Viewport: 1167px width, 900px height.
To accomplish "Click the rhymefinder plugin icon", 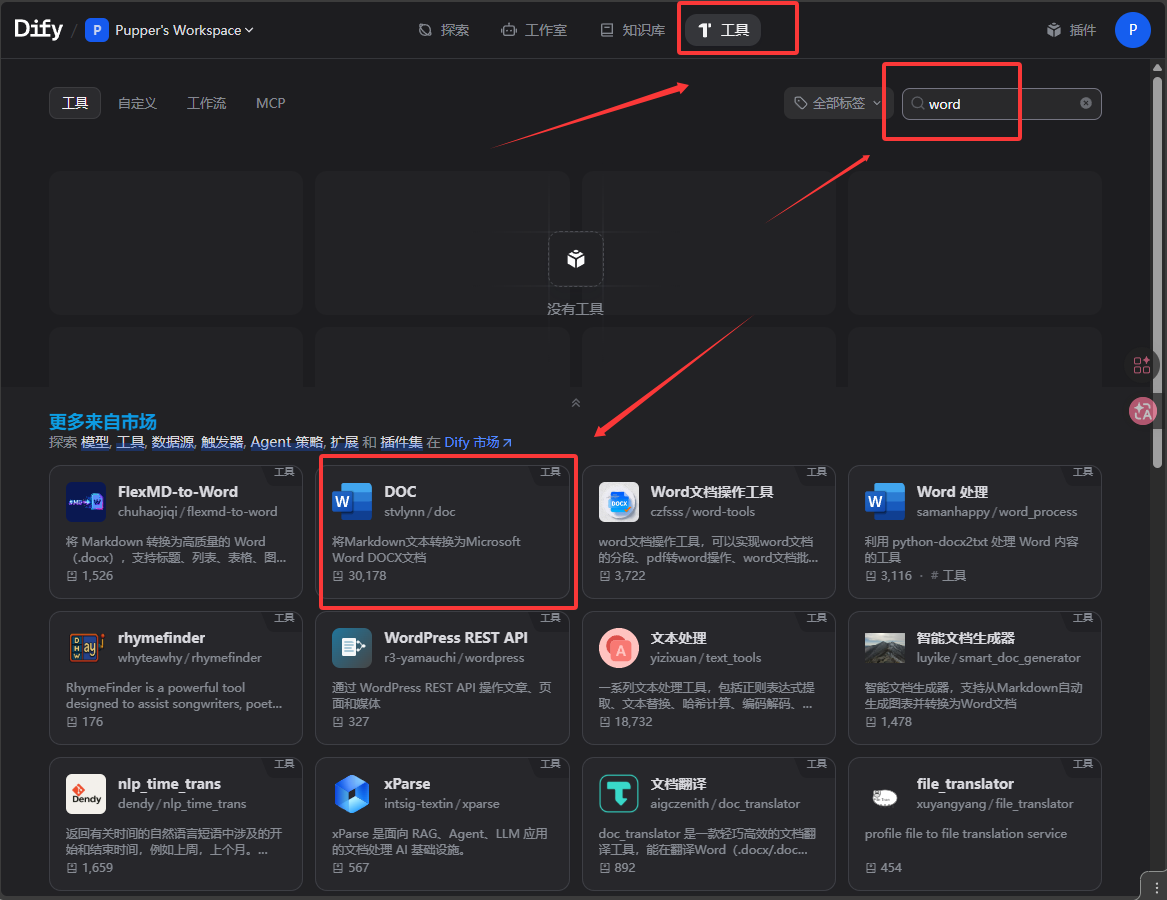I will point(86,648).
